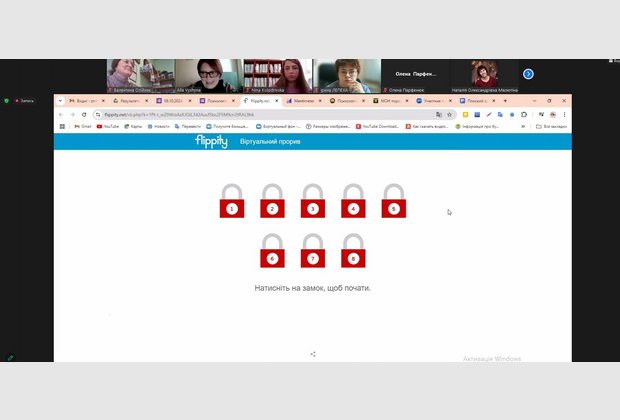
Task: Click the green annotate pencil icon
Action: (10, 358)
